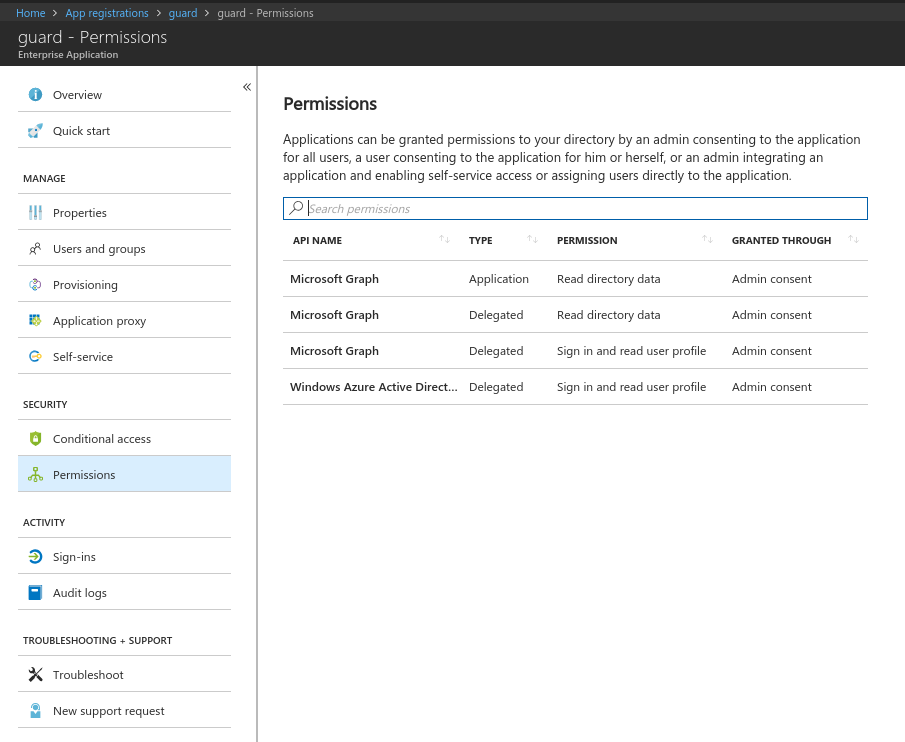The width and height of the screenshot is (905, 742).
Task: Click Admin consent in Windows Azure row
Action: 772,387
